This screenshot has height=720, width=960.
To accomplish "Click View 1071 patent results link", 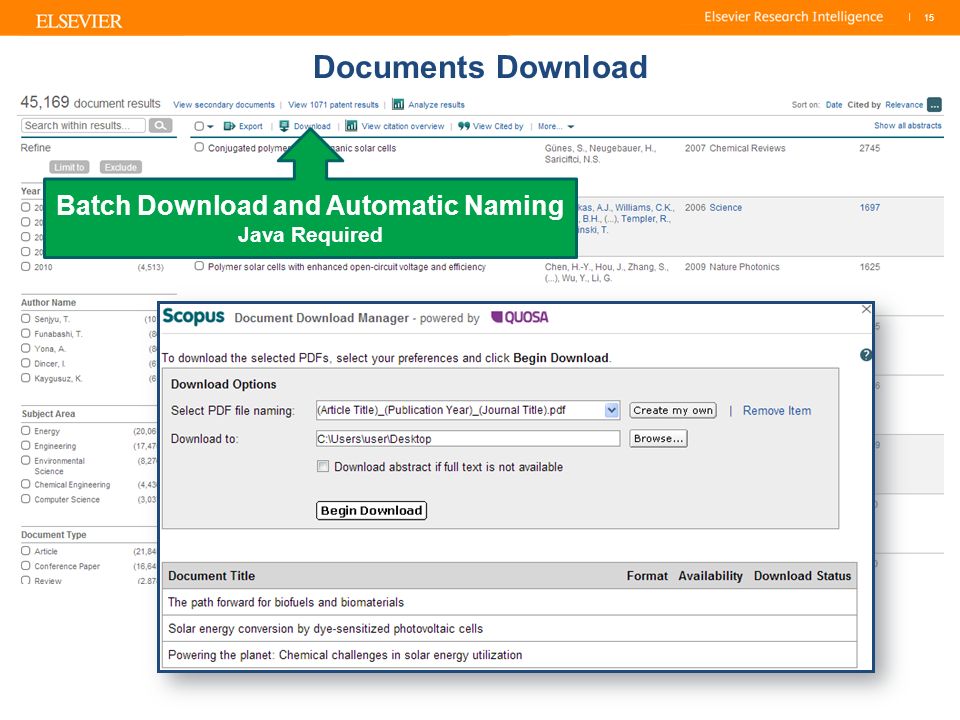I will 333,105.
